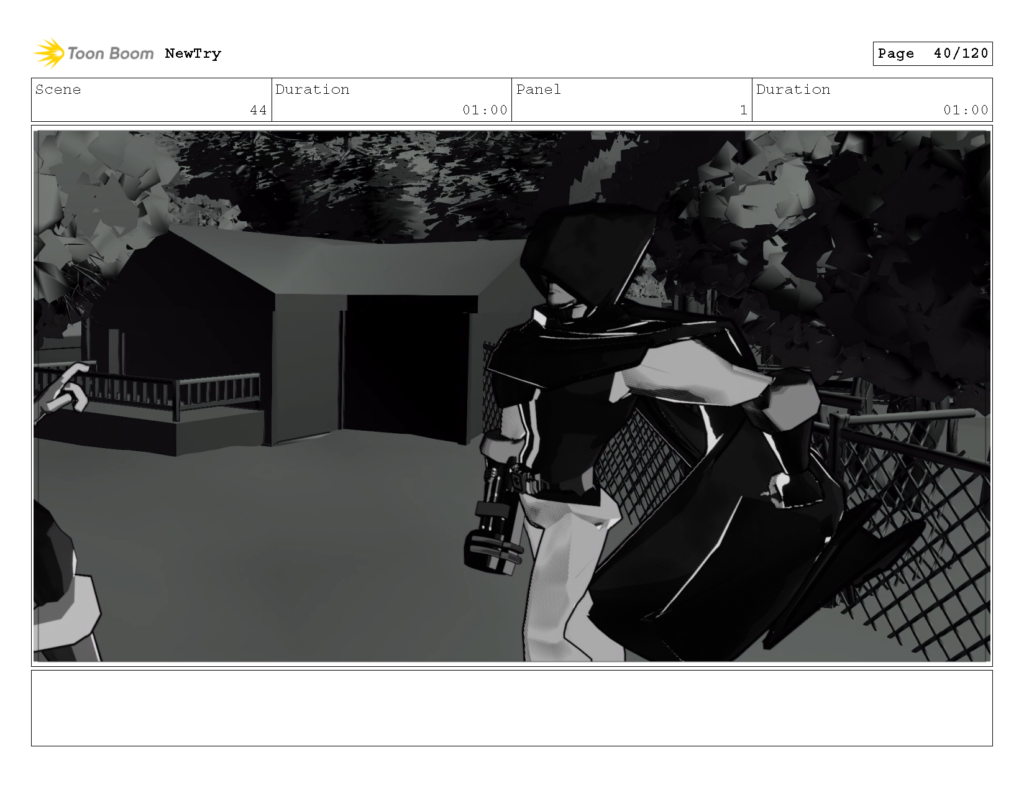Select the second Duration header cell
This screenshot has height=793, width=1024.
pyautogui.click(x=793, y=89)
